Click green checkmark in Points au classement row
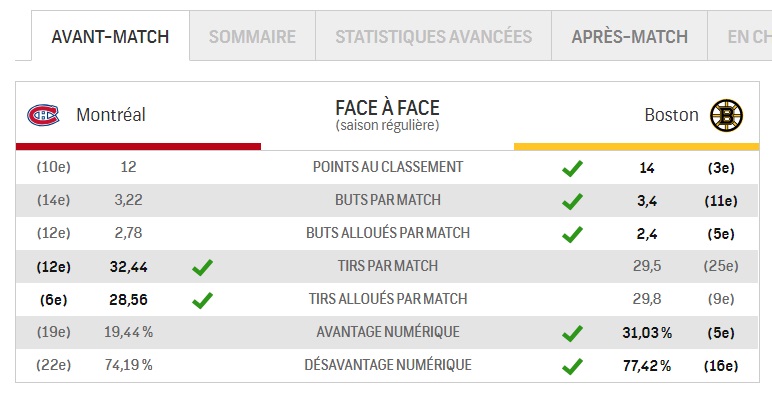Image resolution: width=772 pixels, height=397 pixels. click(572, 168)
